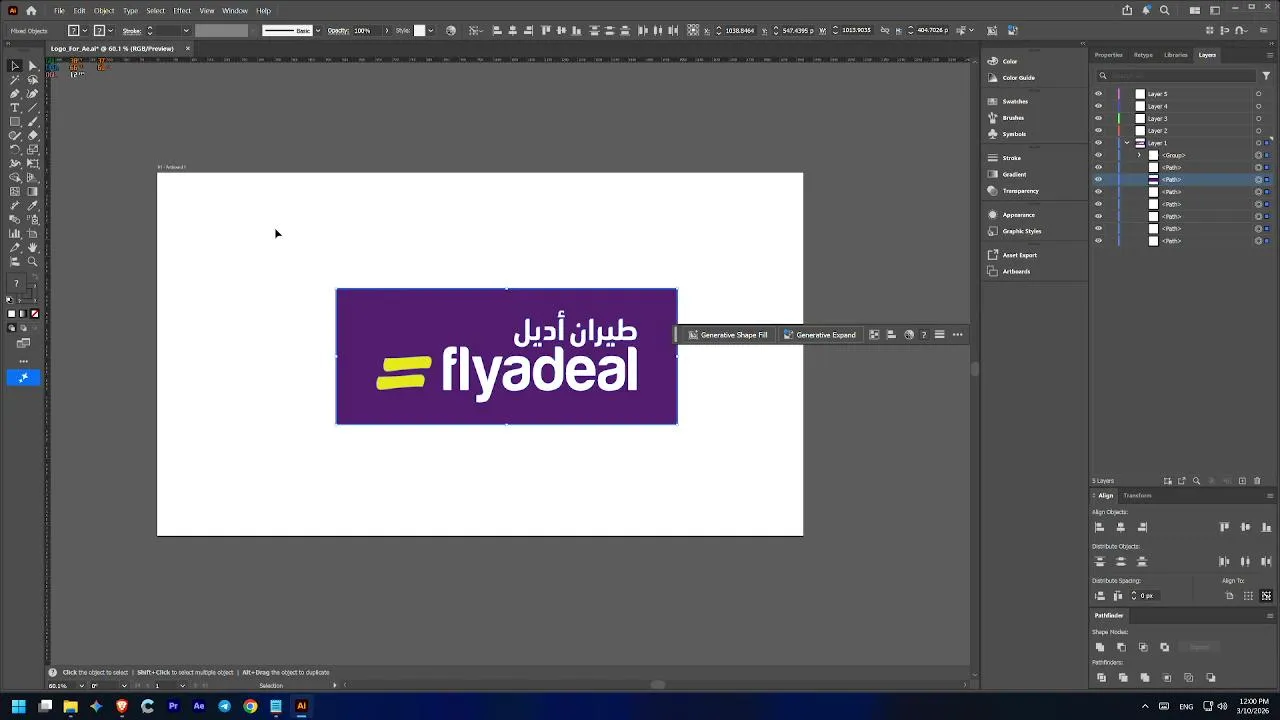Screen dimensions: 1280x720
Task: Click the Layers panel filter icon
Action: (1267, 75)
